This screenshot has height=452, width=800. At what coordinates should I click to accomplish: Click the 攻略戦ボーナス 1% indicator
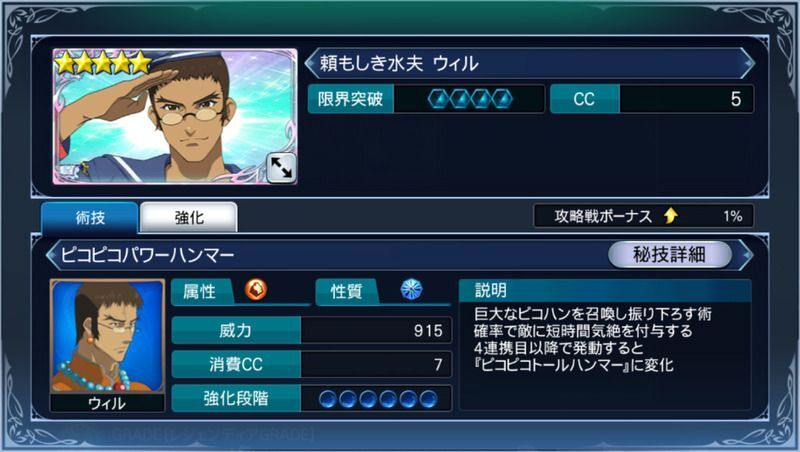click(x=643, y=216)
